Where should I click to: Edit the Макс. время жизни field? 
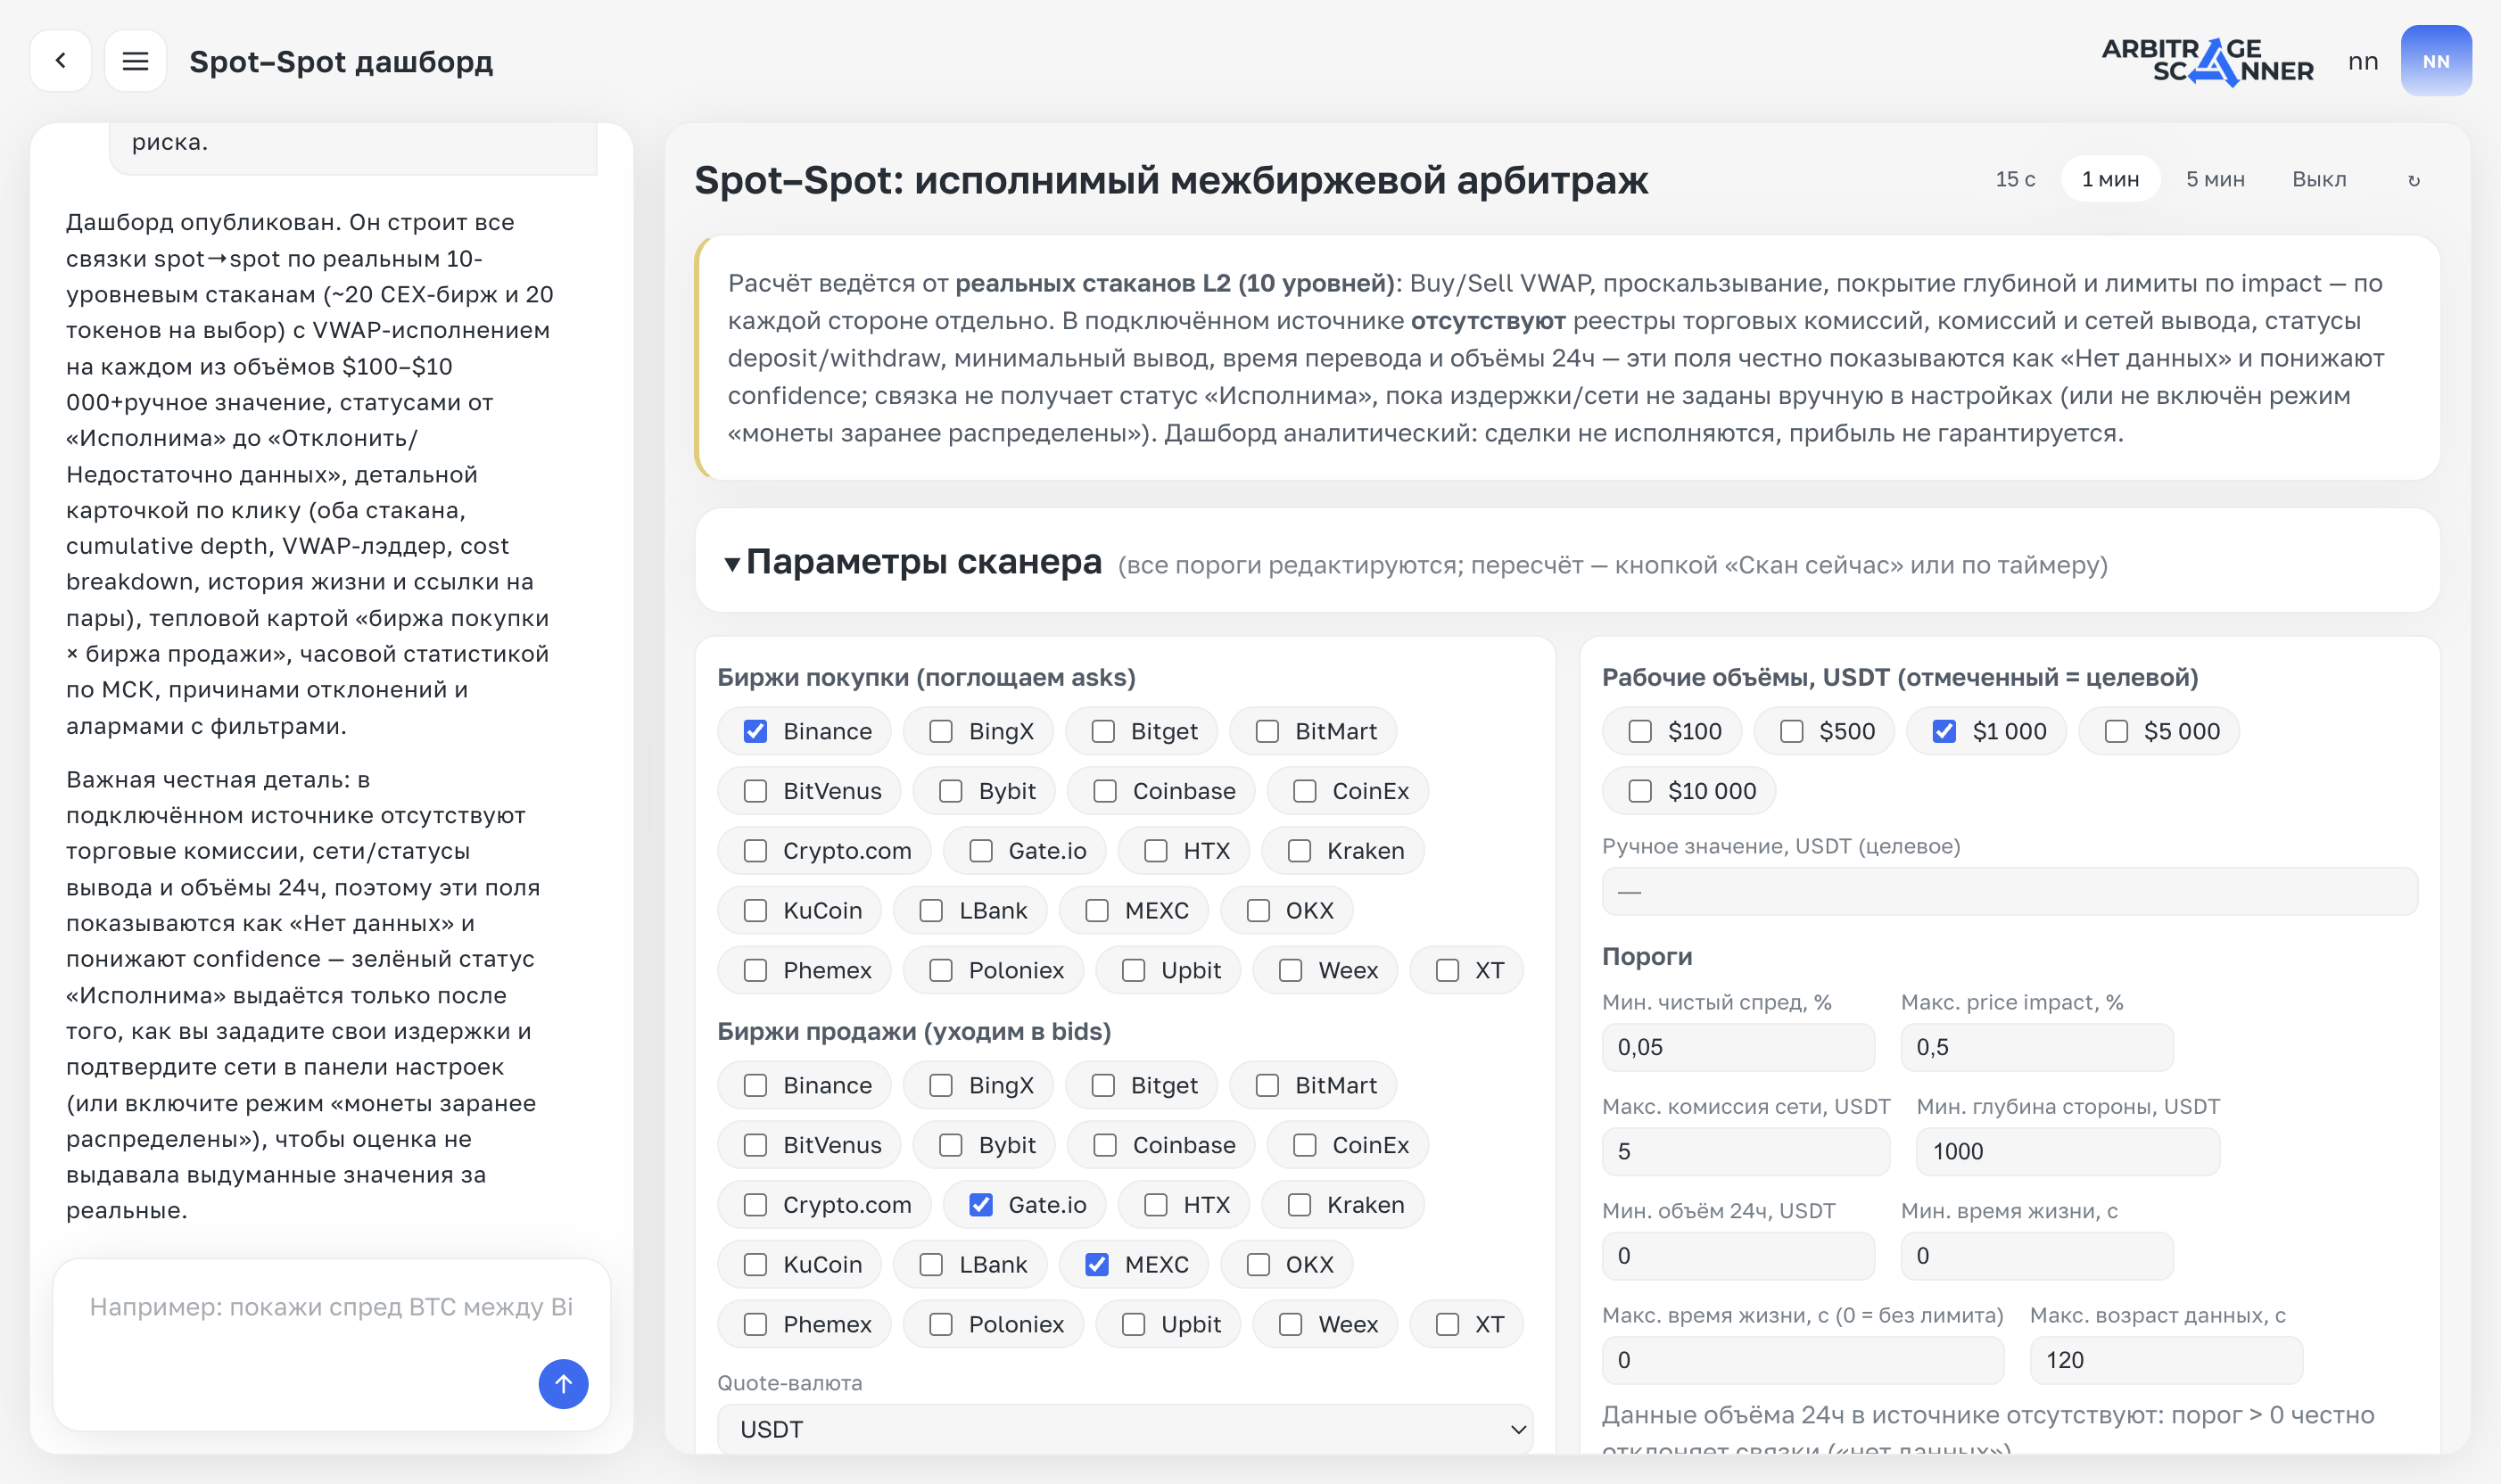[x=1803, y=1360]
